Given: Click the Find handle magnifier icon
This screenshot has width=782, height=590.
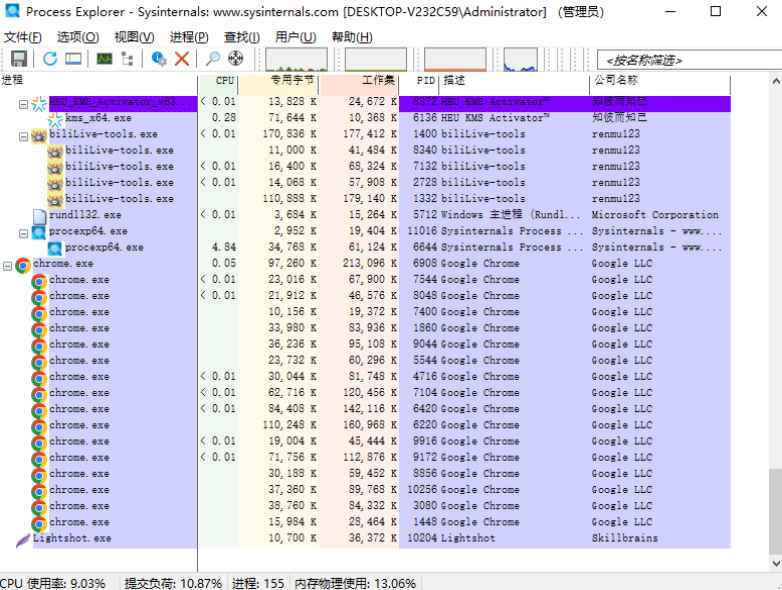Looking at the screenshot, I should tap(213, 59).
